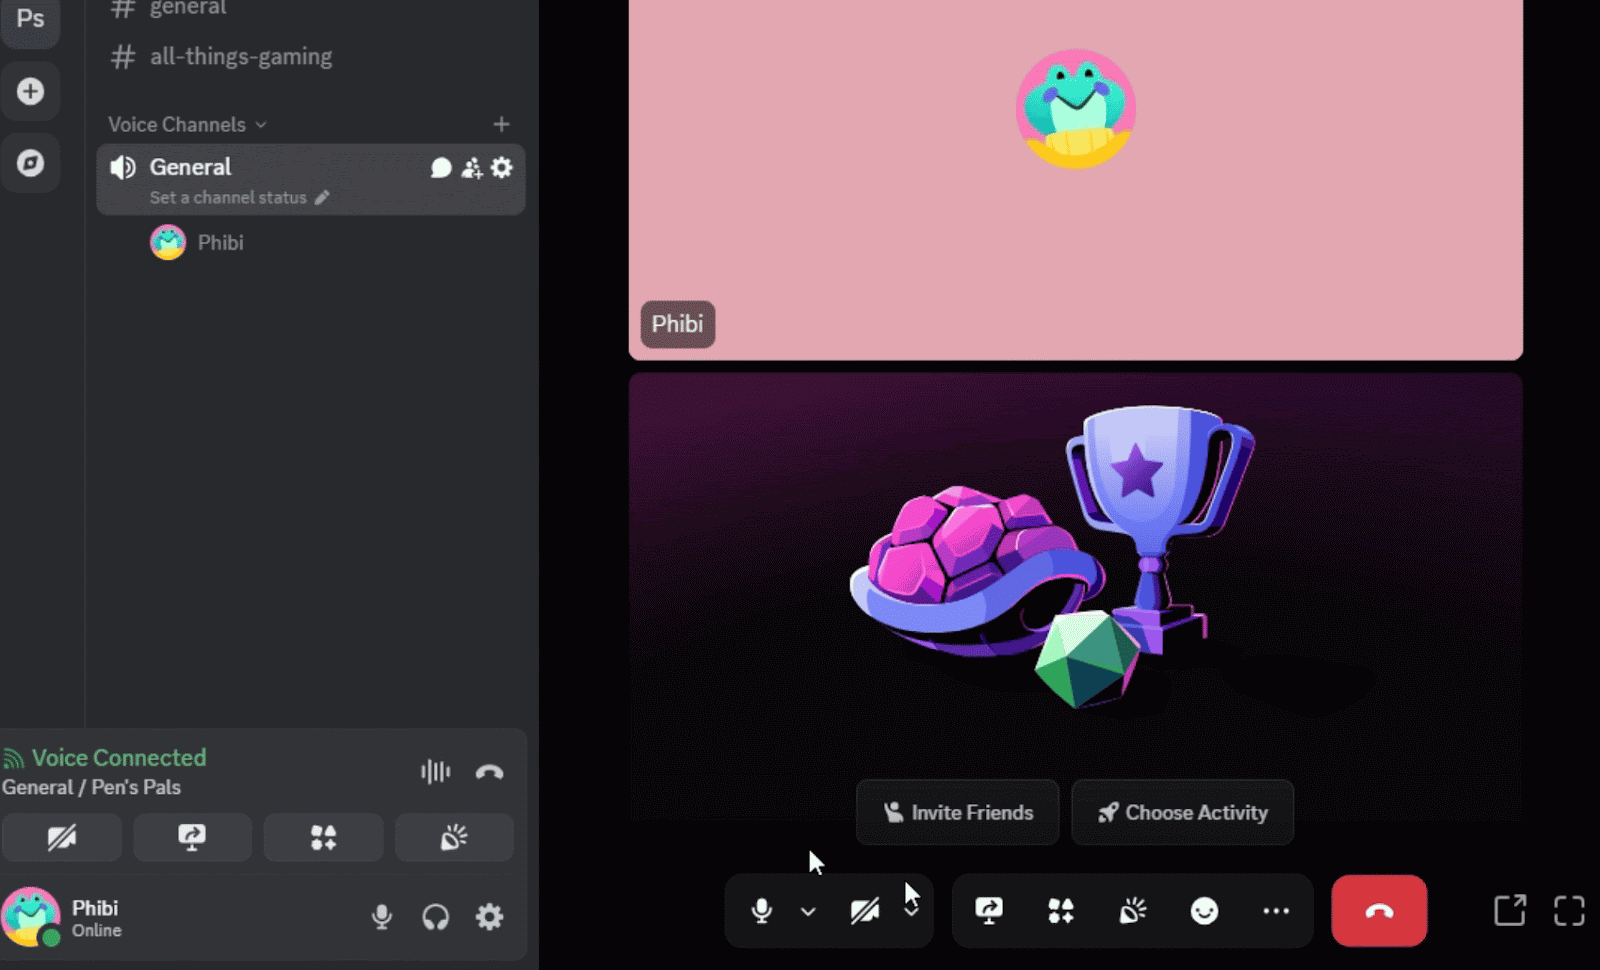Deafen yourself using the headphones icon
The image size is (1600, 970).
pyautogui.click(x=436, y=917)
